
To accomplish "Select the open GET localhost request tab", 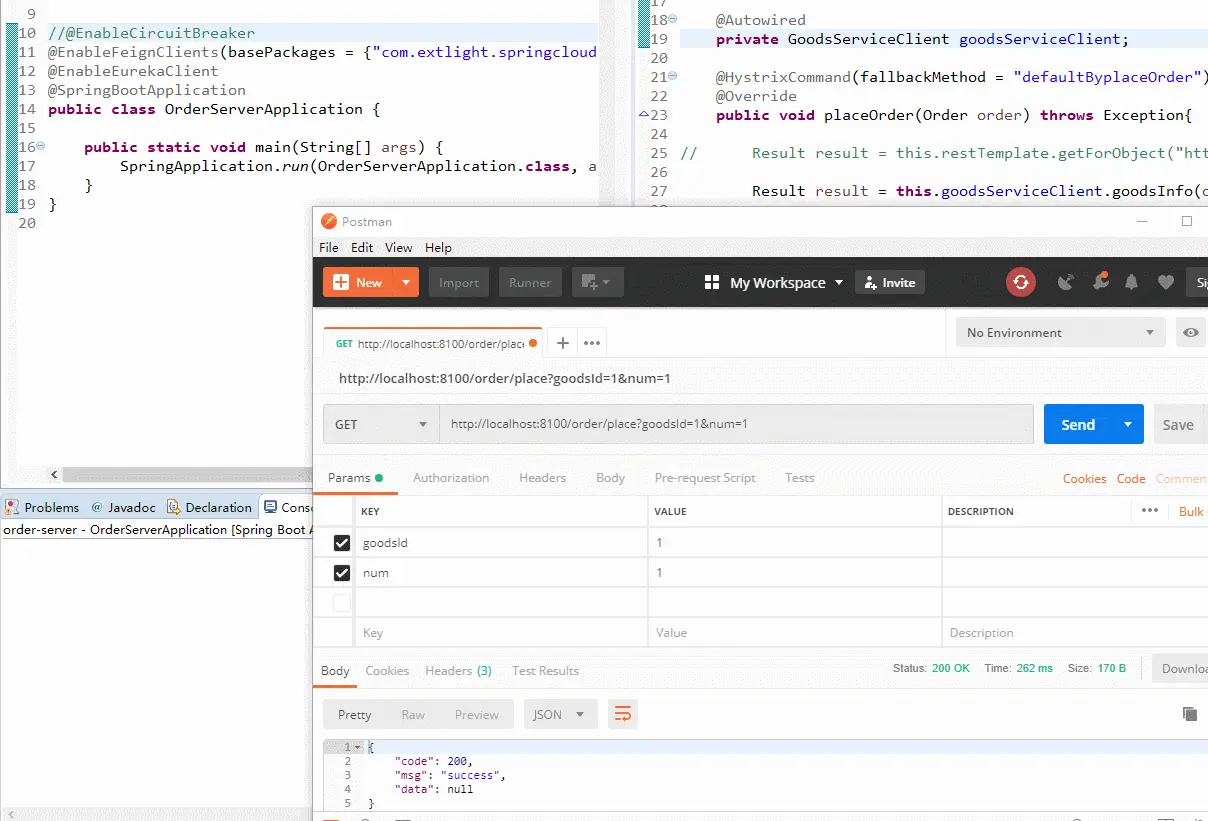I will [x=432, y=343].
